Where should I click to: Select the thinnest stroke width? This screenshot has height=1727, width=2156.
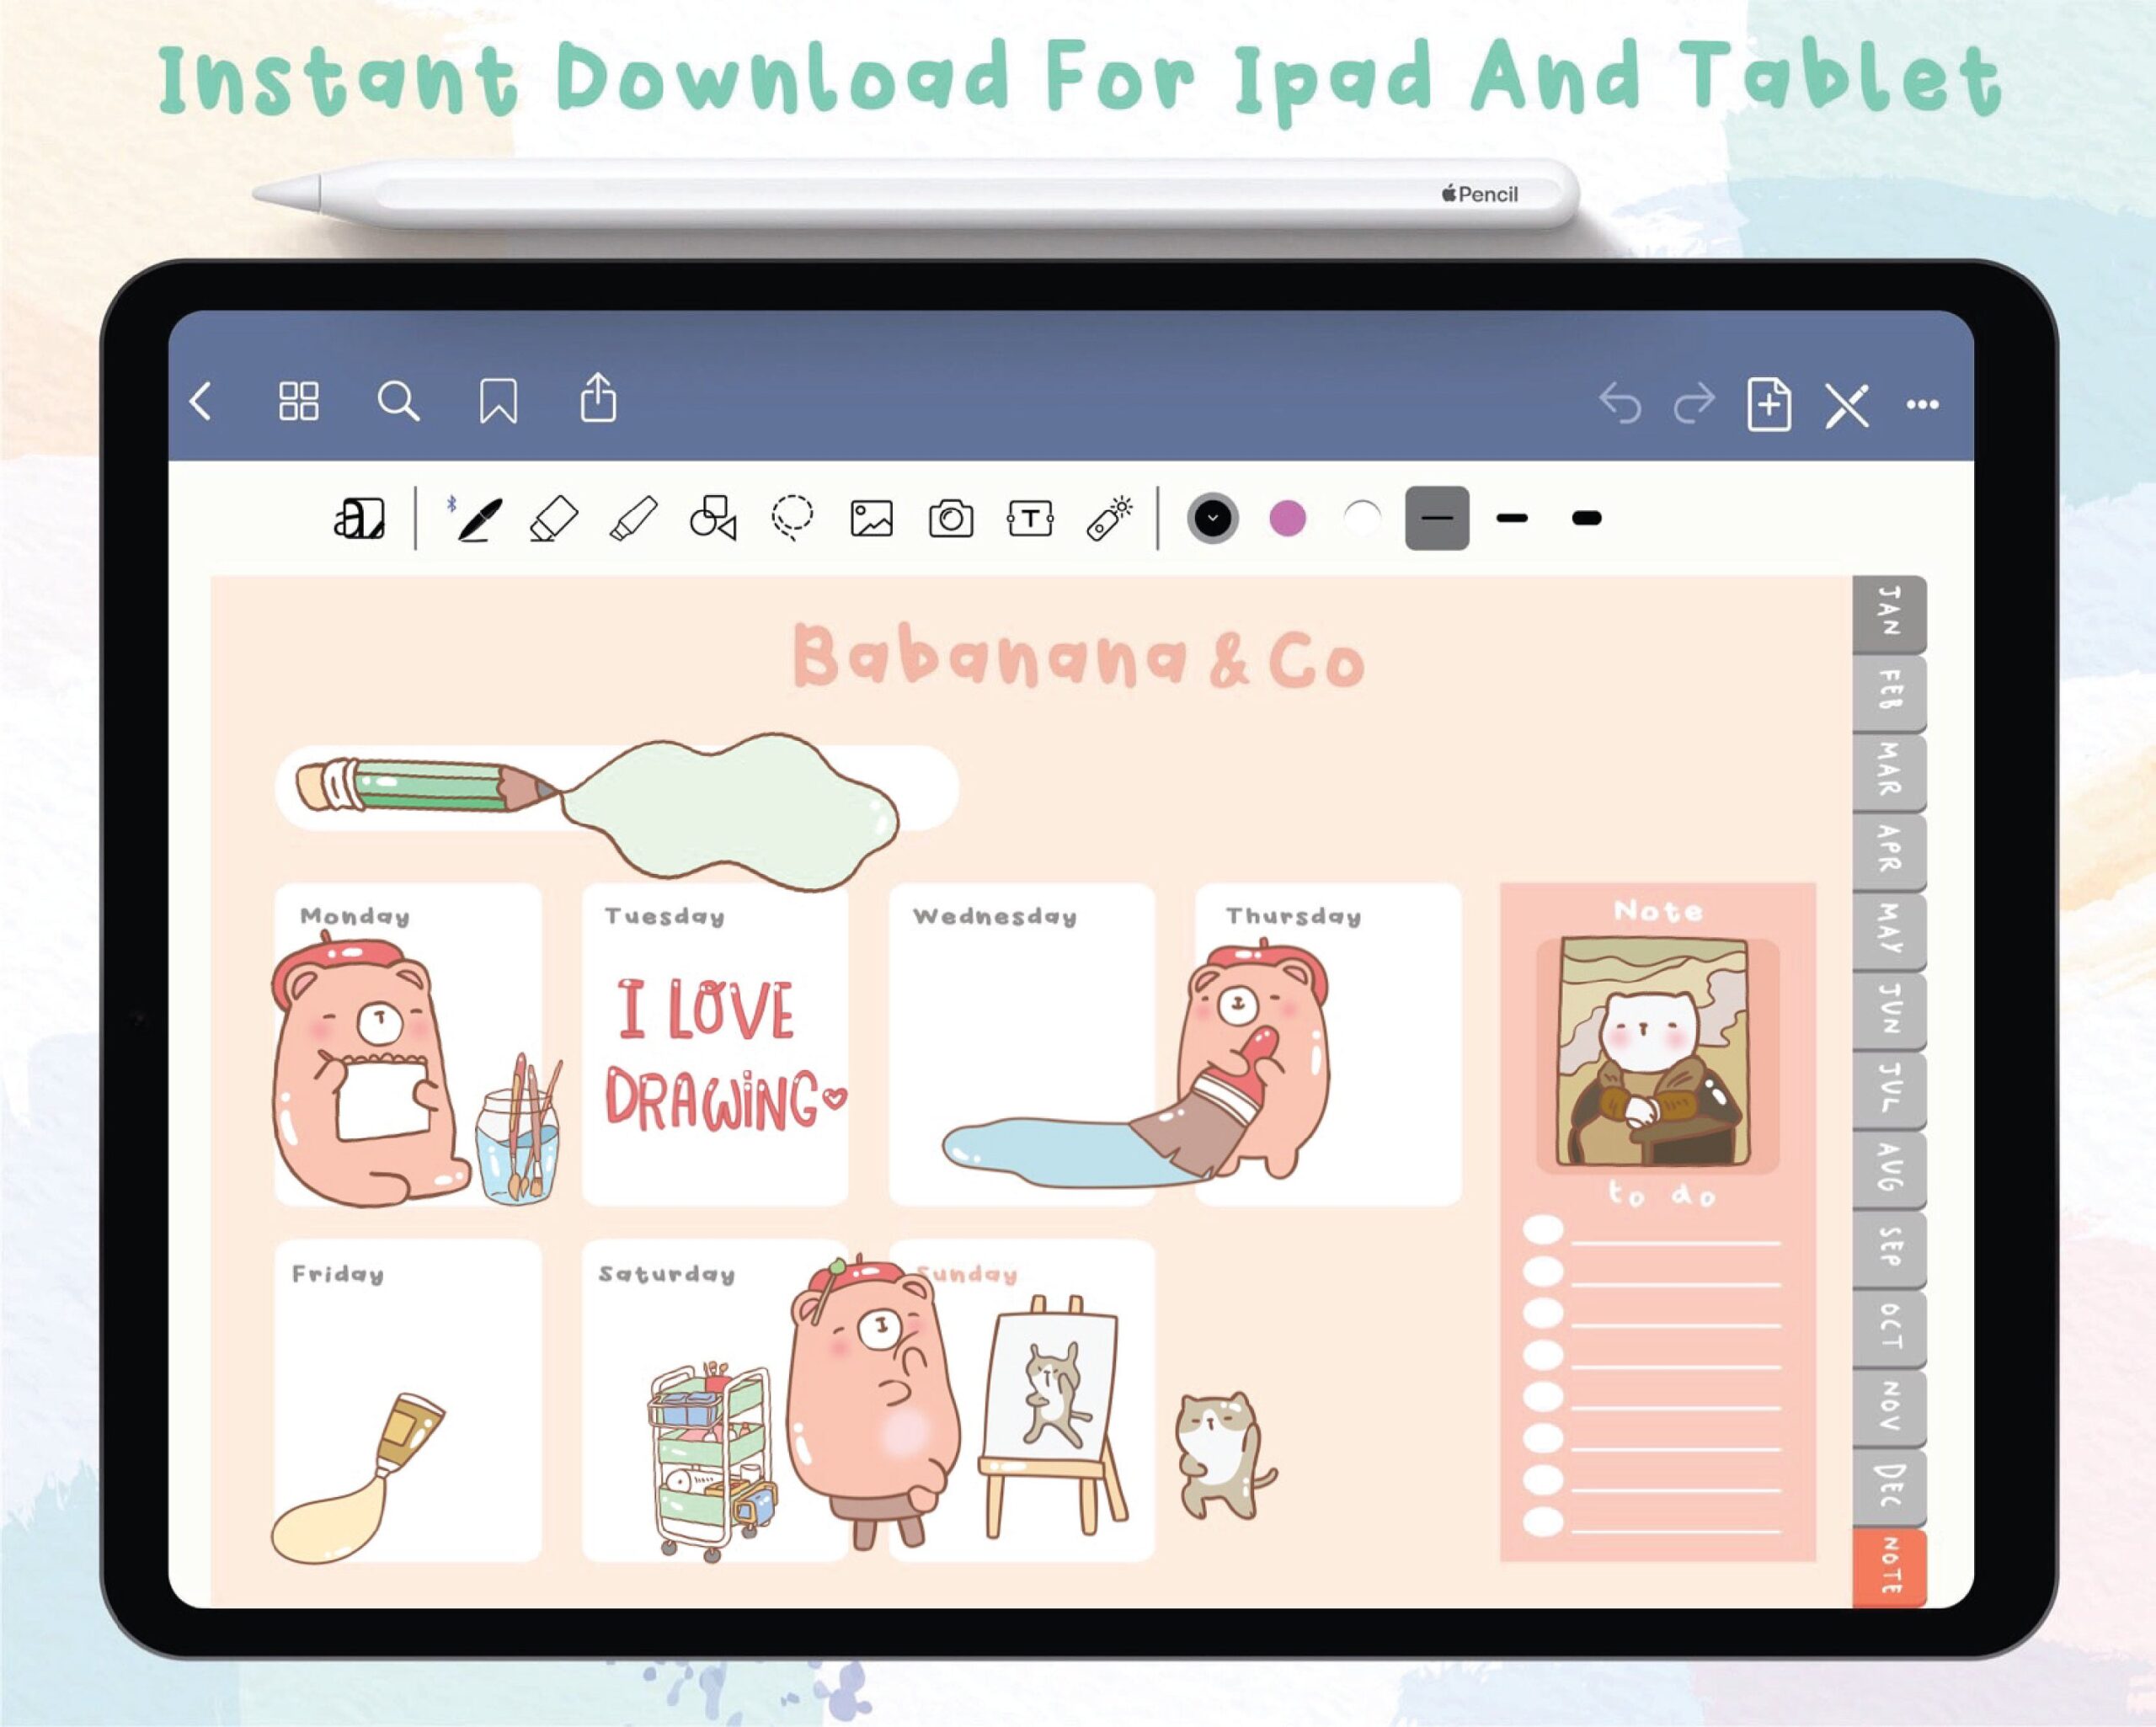1436,518
